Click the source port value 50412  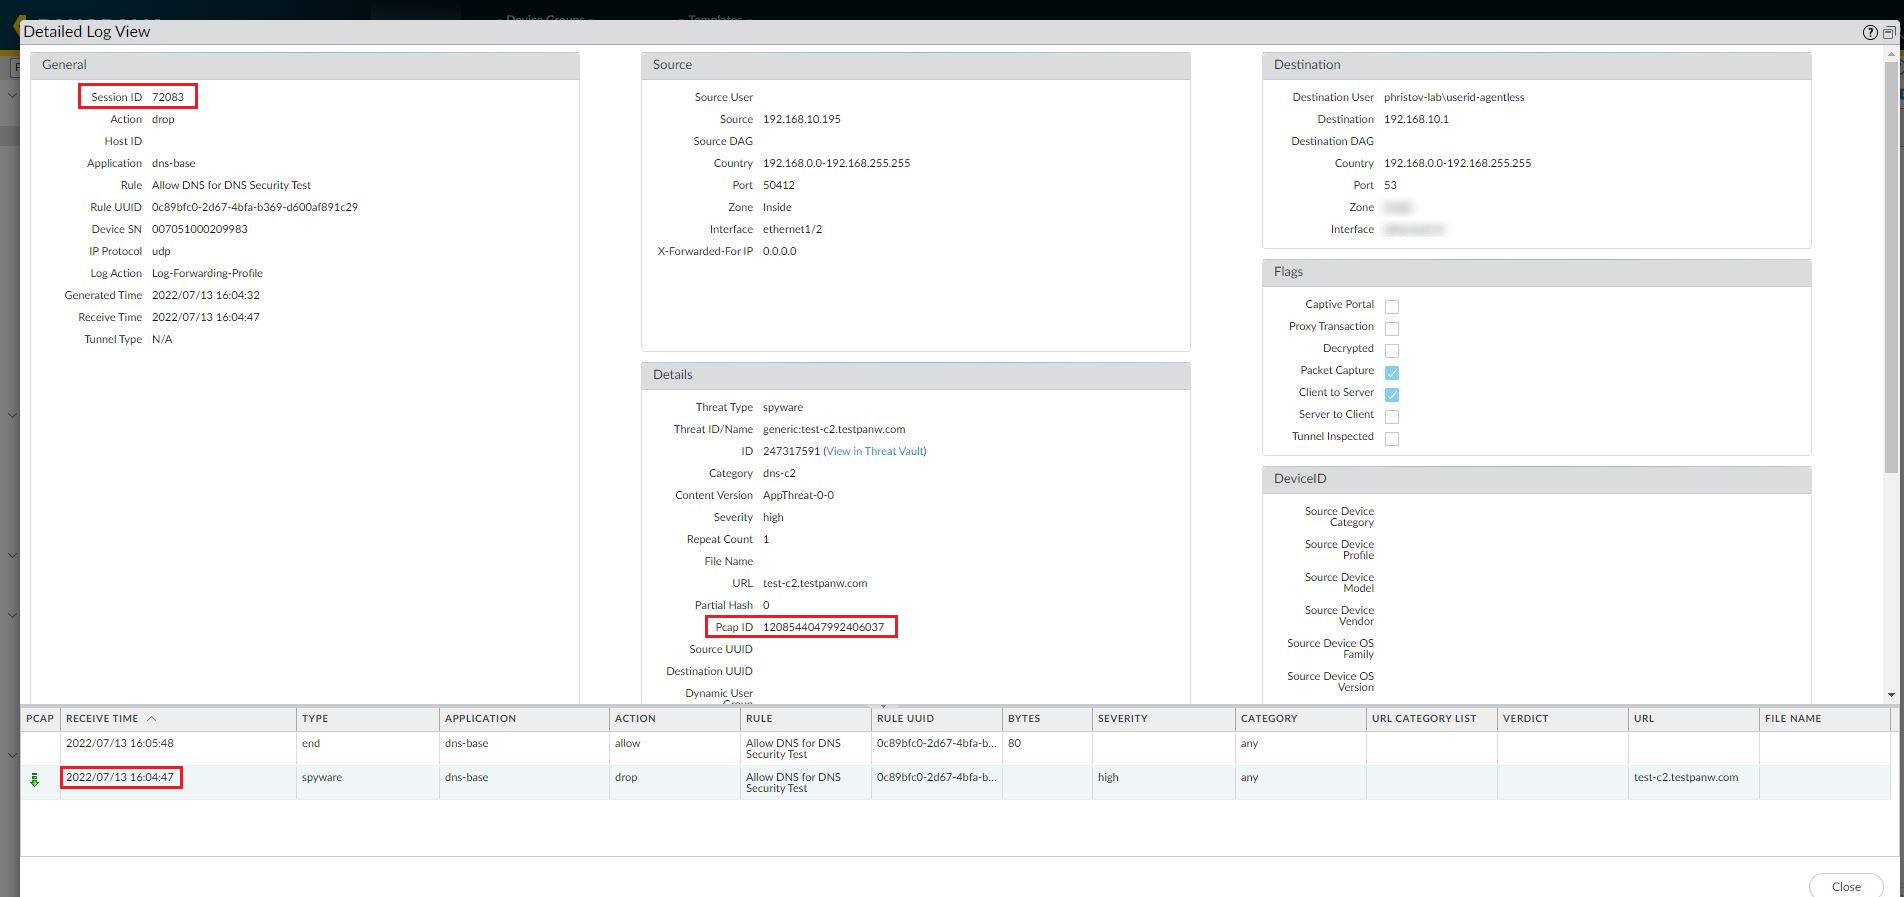click(779, 185)
